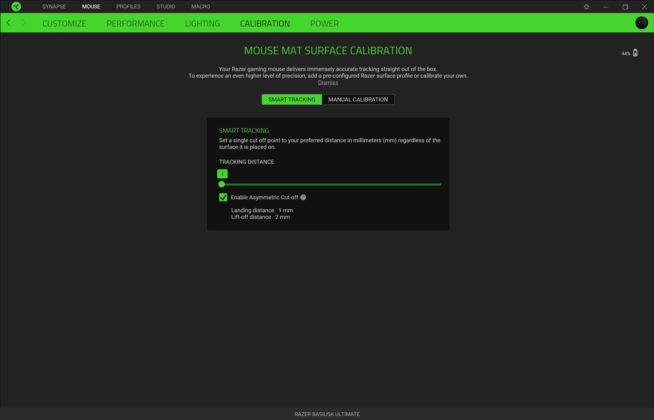Screen dimensions: 654x420
Task: Switch to the Studio tab
Action: [x=166, y=7]
